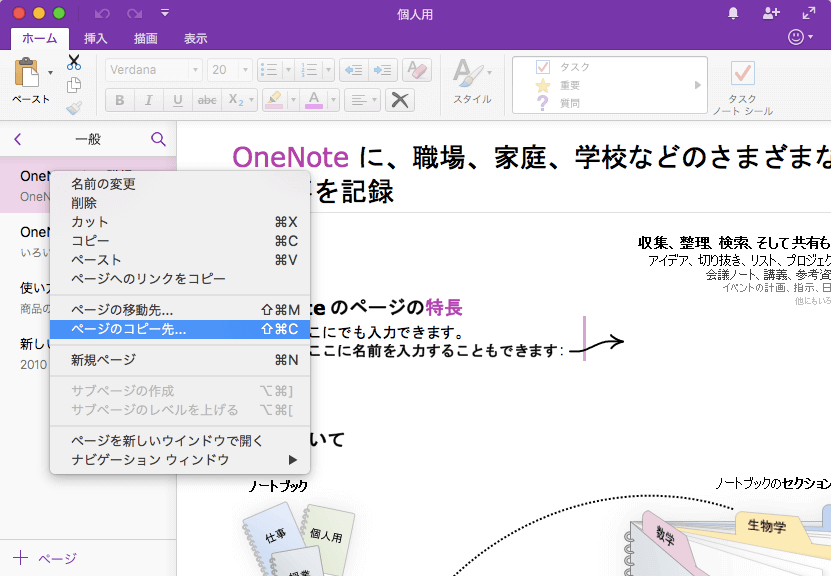831x576 pixels.
Task: Check the タスク tag checkbox
Action: coord(543,67)
